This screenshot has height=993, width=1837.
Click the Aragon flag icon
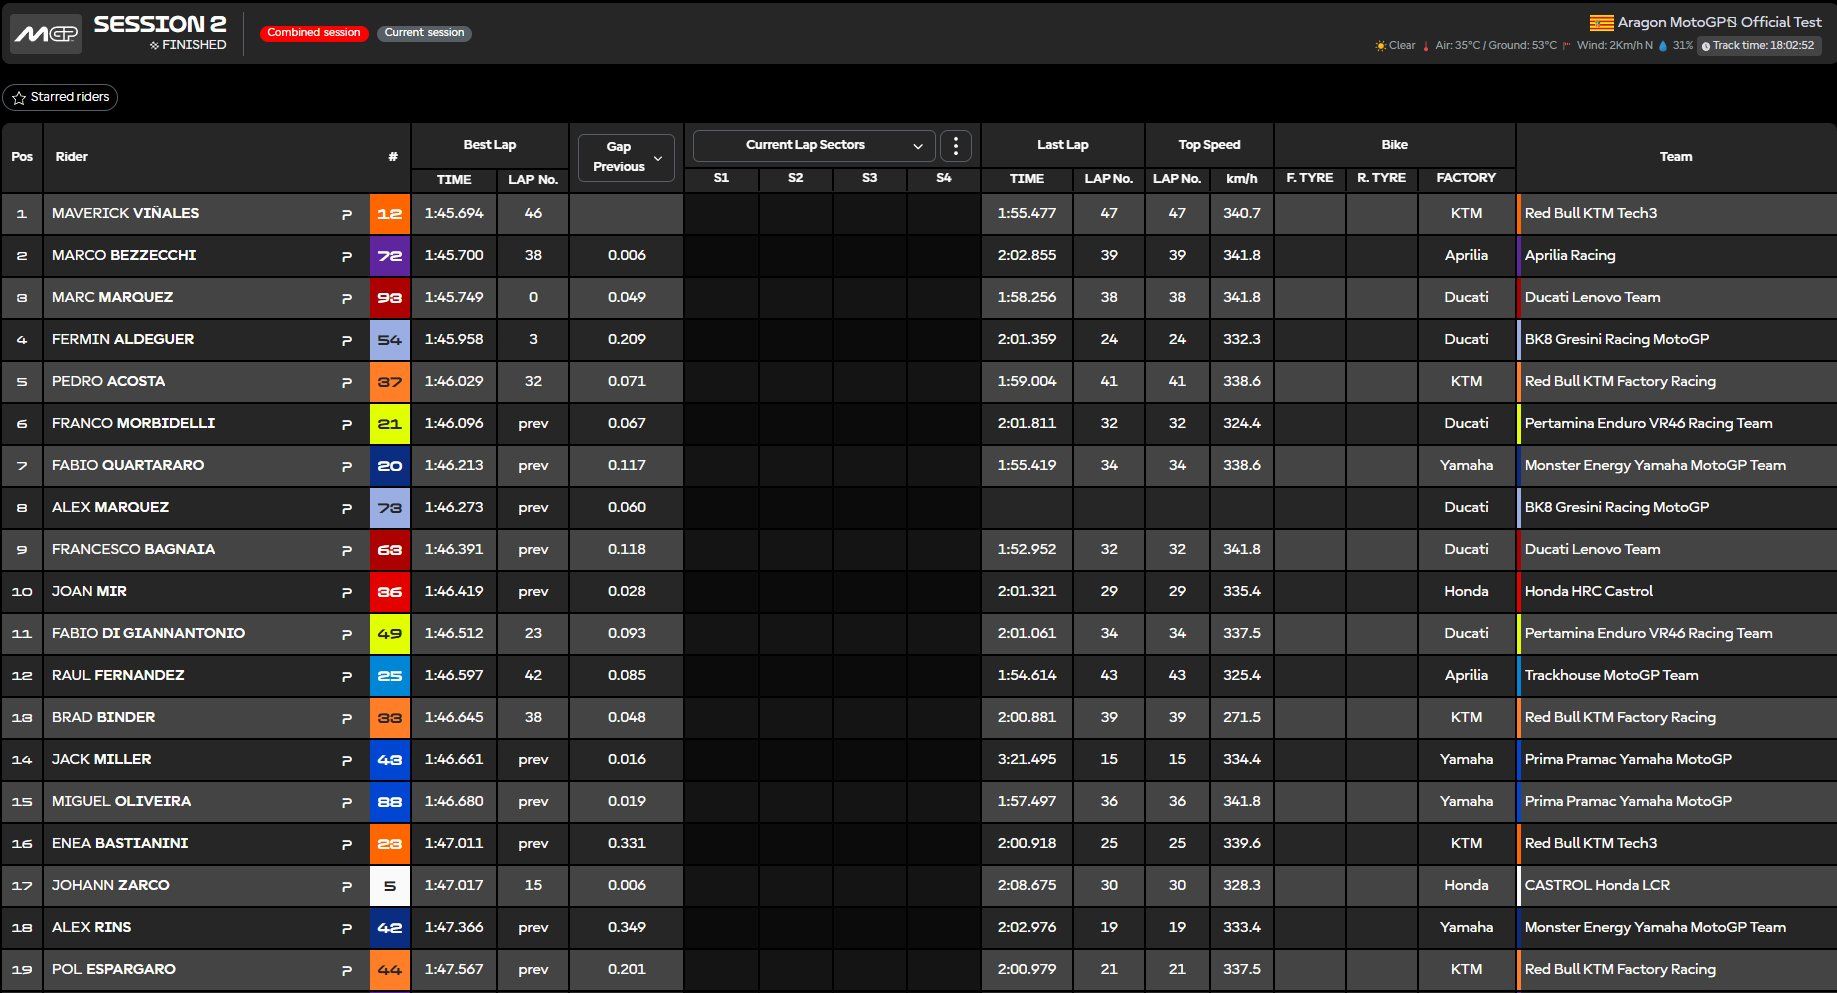tap(1601, 22)
